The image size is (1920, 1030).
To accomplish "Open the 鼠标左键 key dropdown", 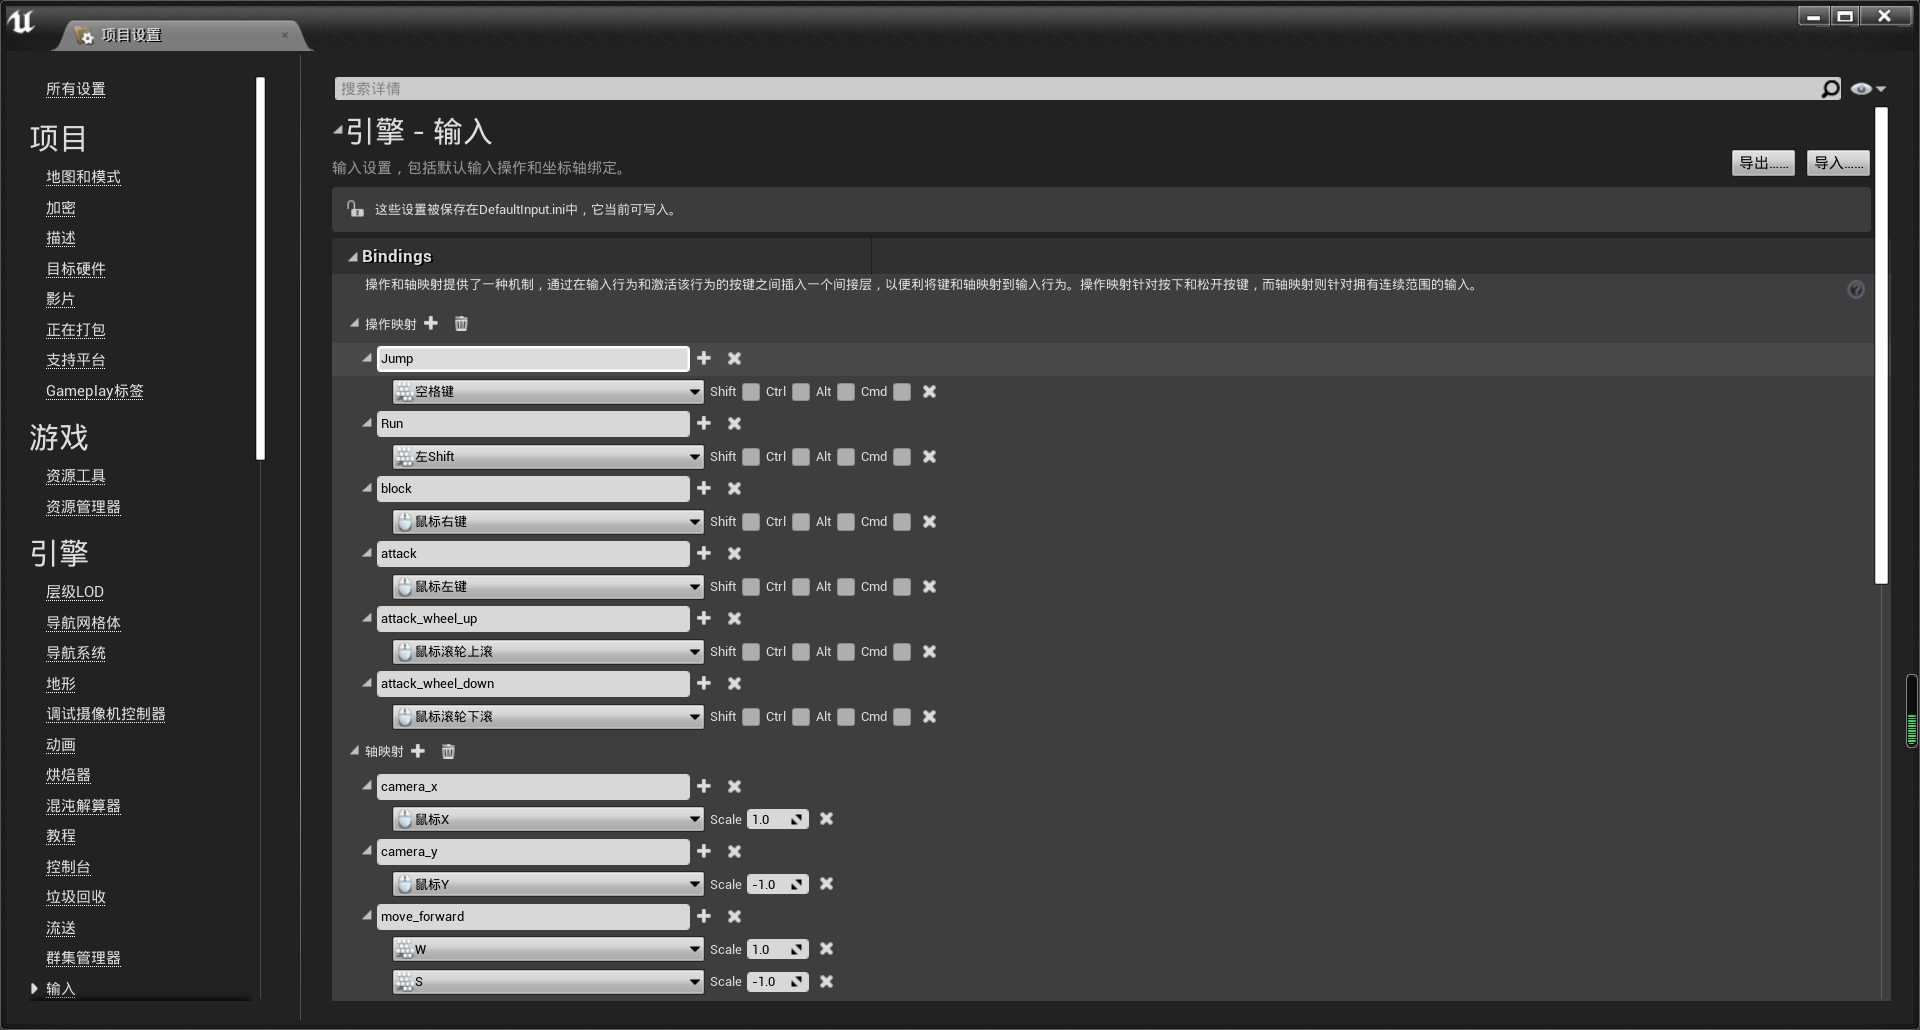I will point(548,586).
